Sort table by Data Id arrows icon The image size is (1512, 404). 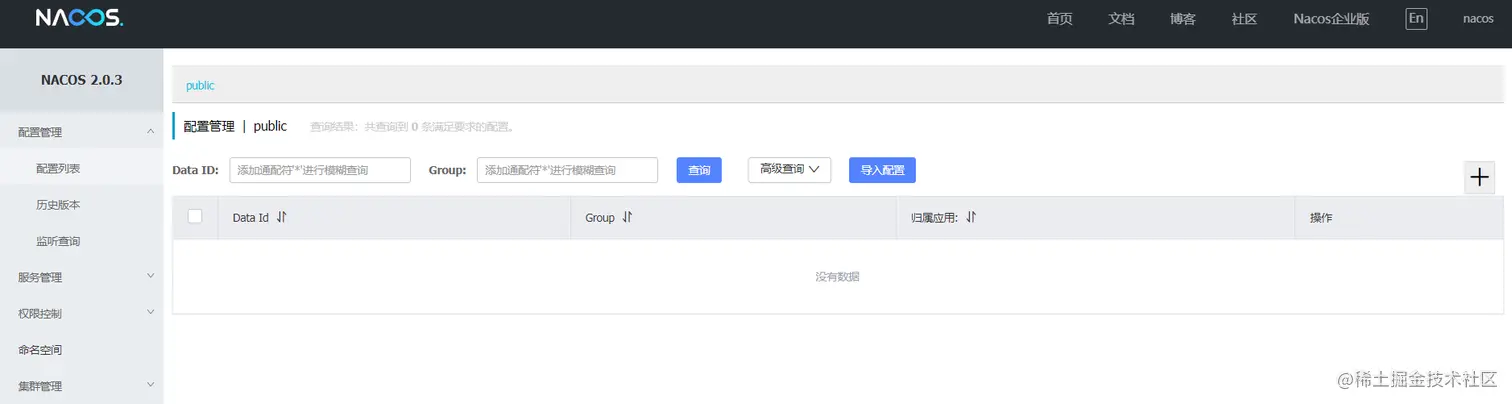point(281,217)
